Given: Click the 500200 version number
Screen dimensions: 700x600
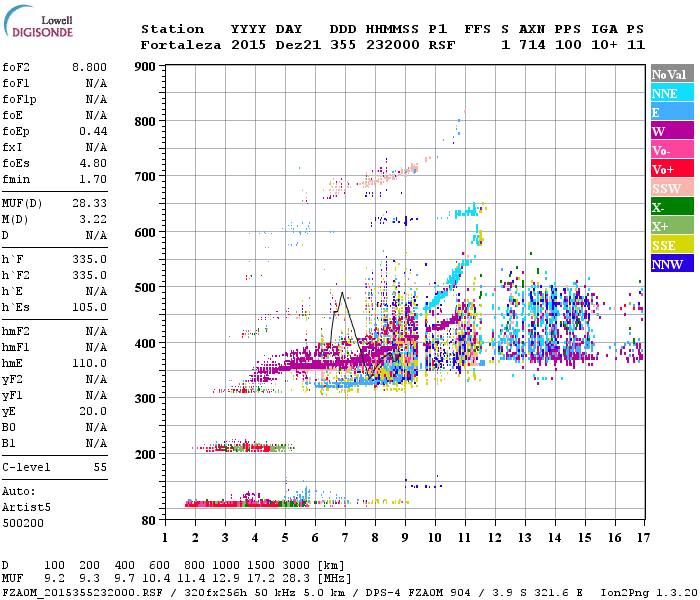Looking at the screenshot, I should pos(23,523).
